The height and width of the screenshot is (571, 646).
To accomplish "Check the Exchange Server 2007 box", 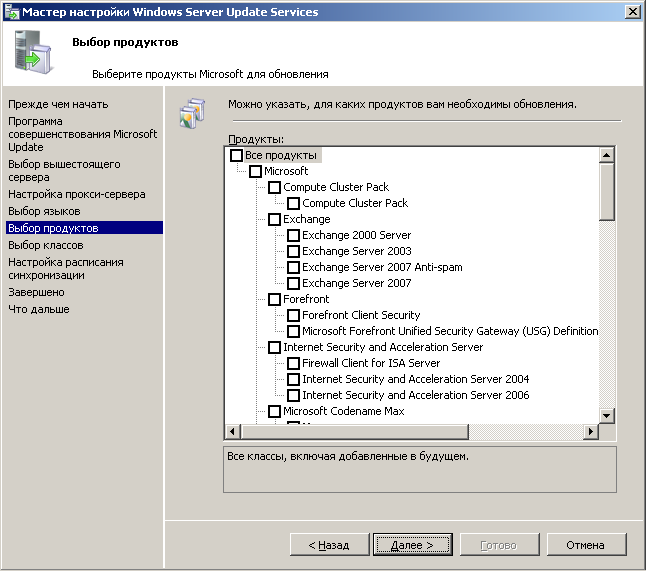I will point(293,283).
